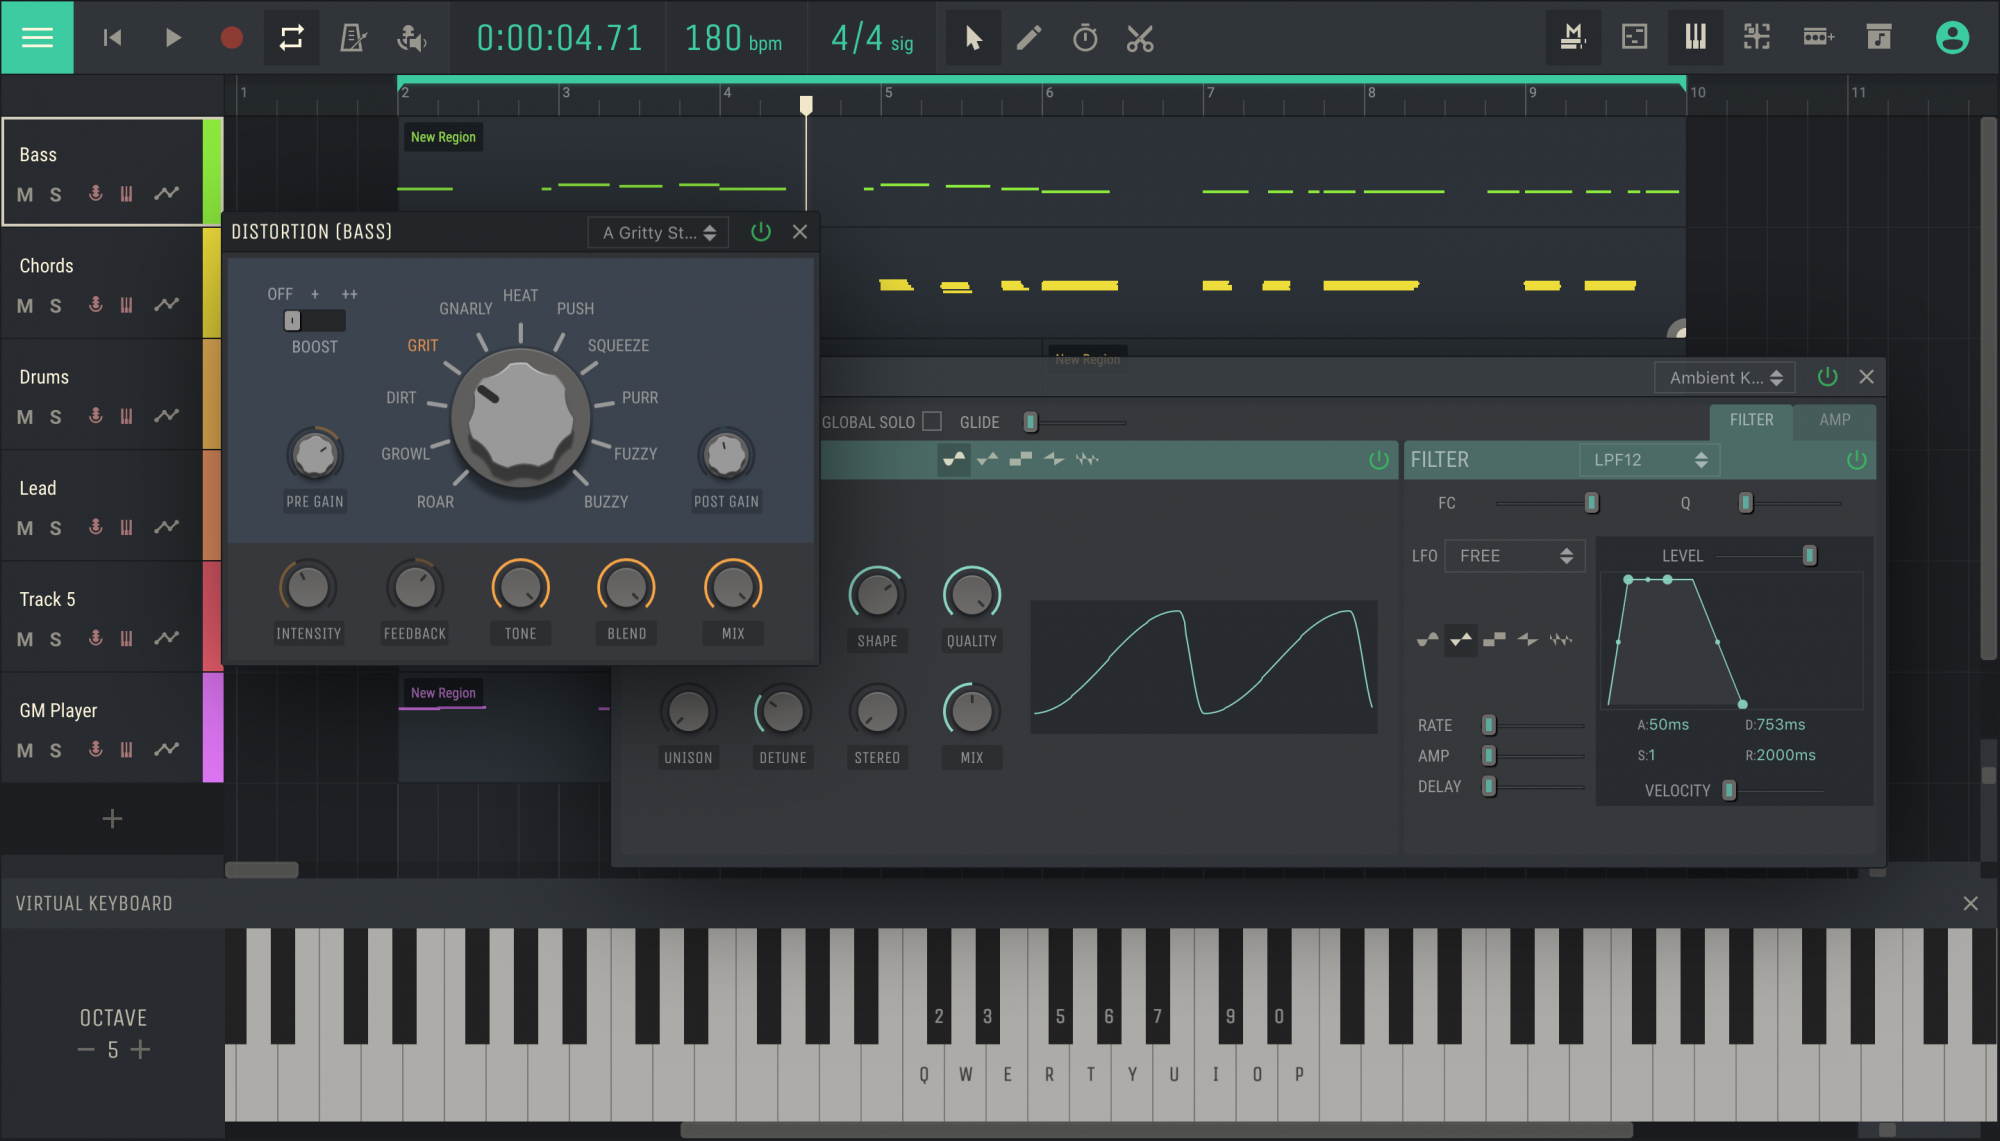Select the square waveform for the LFO
Screen dimensions: 2000x1141
coord(1496,640)
